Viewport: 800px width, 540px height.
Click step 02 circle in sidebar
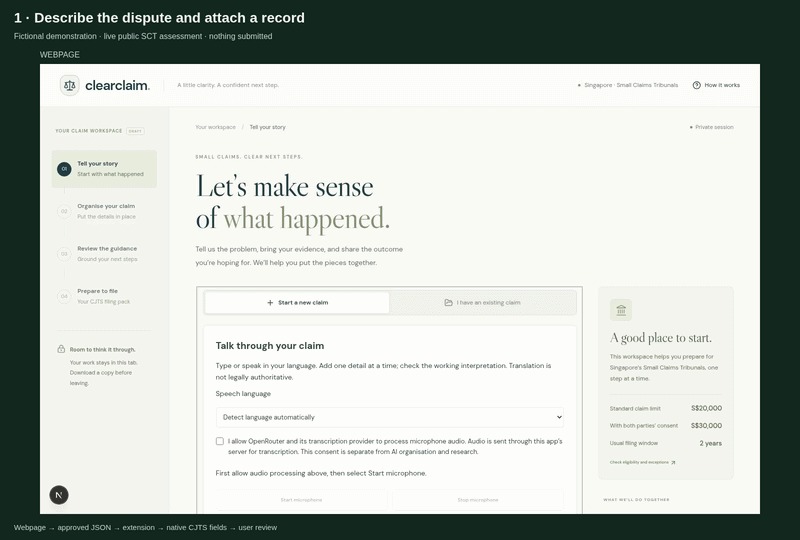[x=64, y=211]
